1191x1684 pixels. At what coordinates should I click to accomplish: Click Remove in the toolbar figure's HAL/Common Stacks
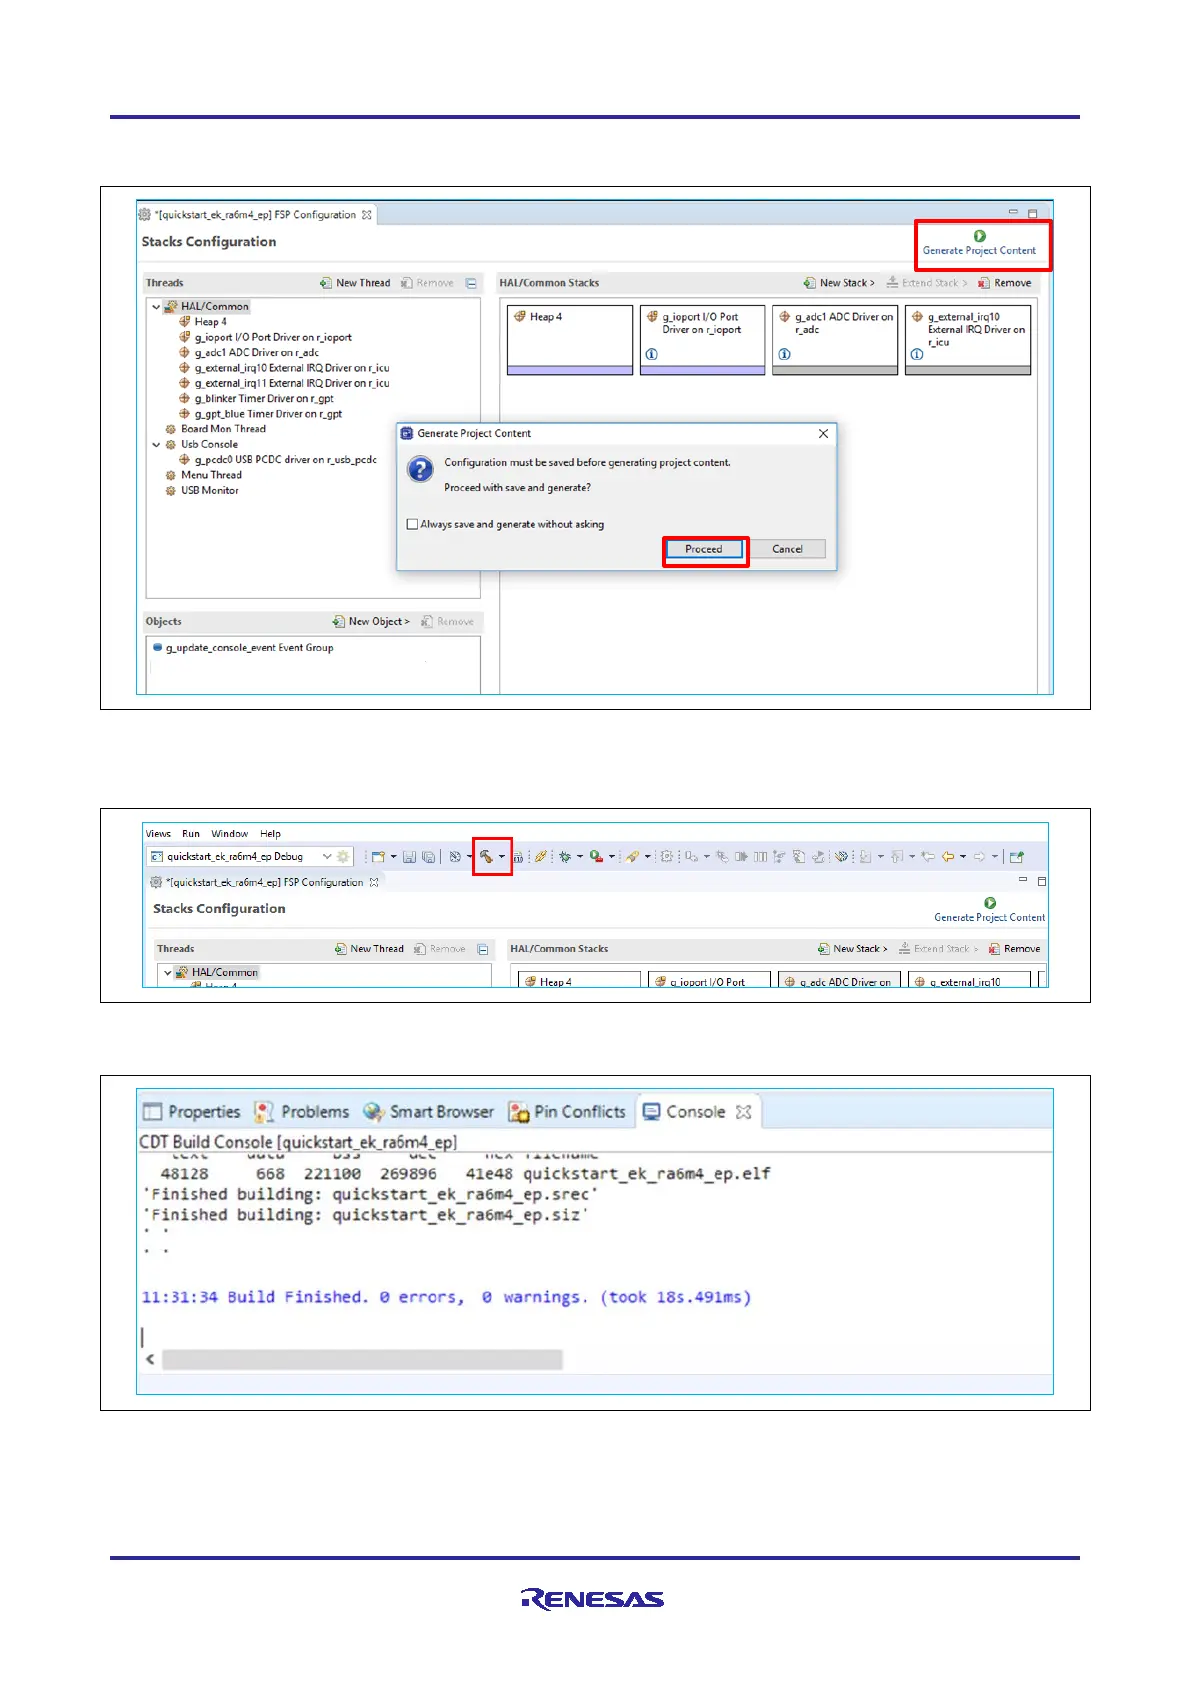(1014, 949)
